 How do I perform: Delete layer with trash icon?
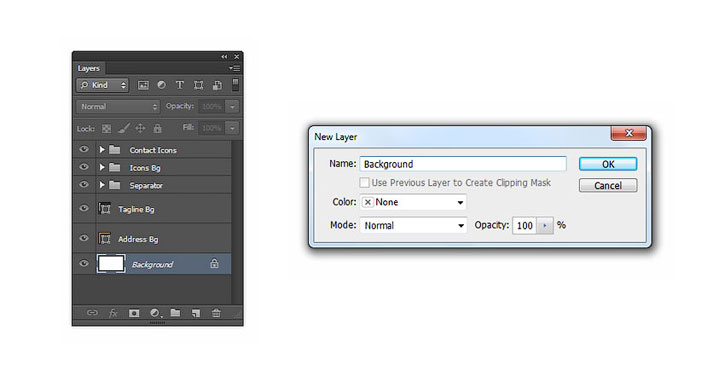216,313
